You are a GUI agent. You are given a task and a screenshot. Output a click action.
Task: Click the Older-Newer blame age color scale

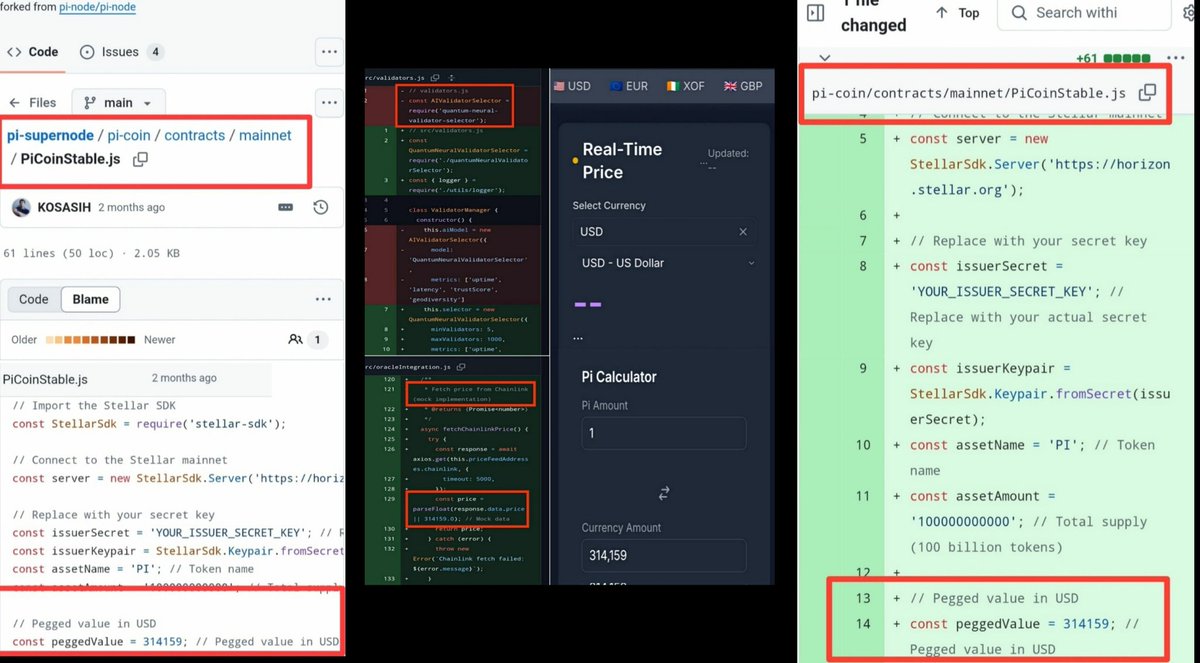pyautogui.click(x=92, y=340)
